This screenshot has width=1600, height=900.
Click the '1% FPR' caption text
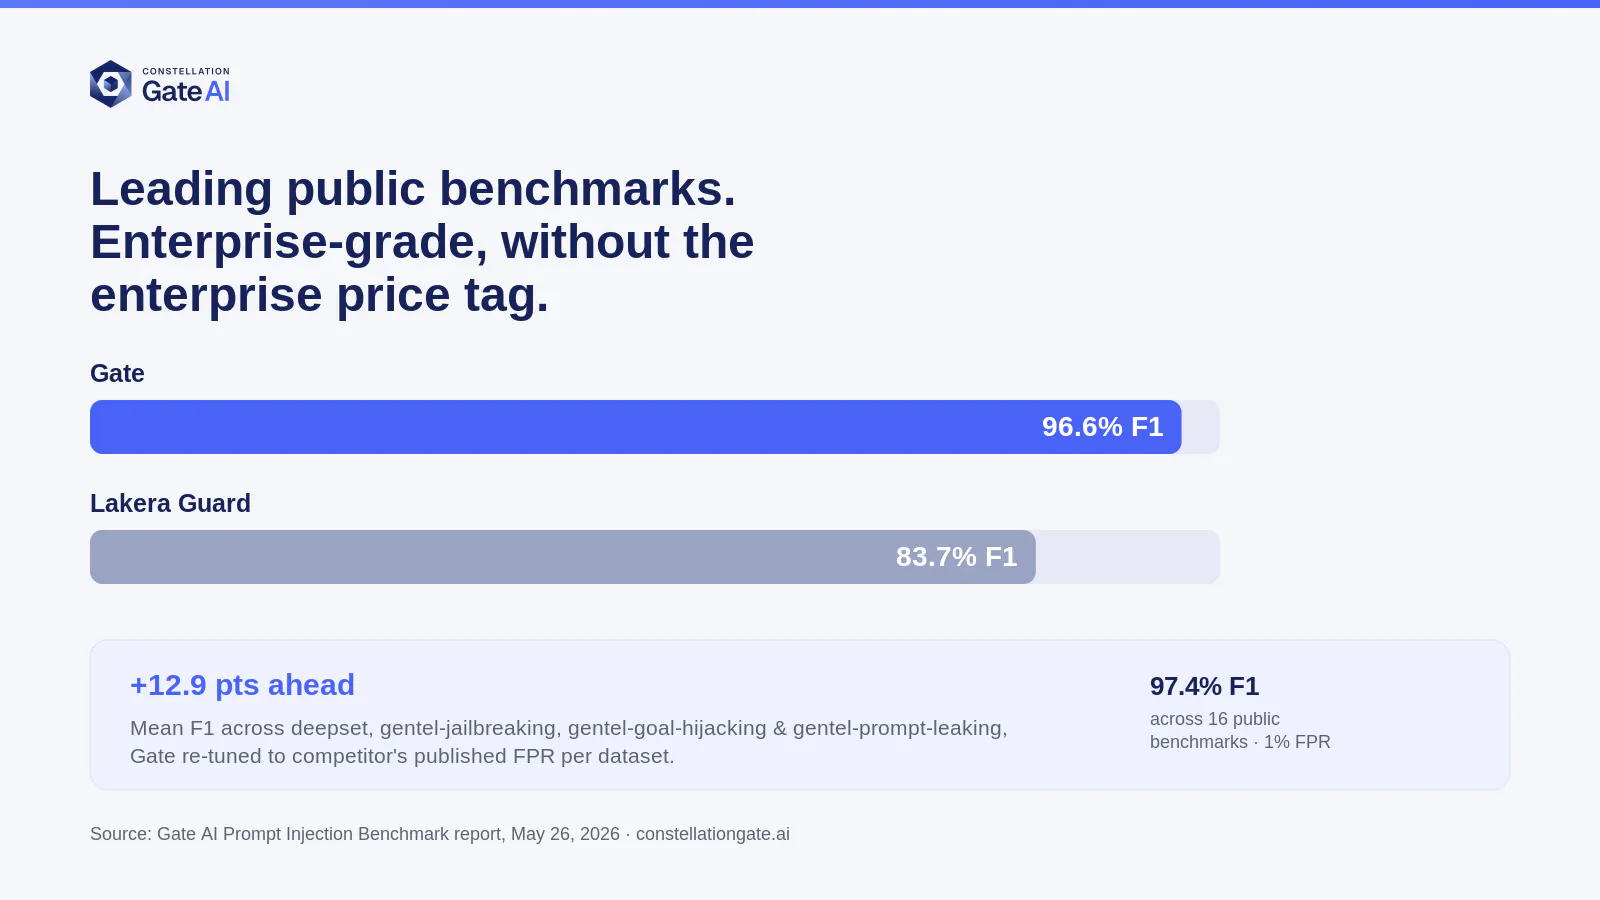[x=1297, y=742]
